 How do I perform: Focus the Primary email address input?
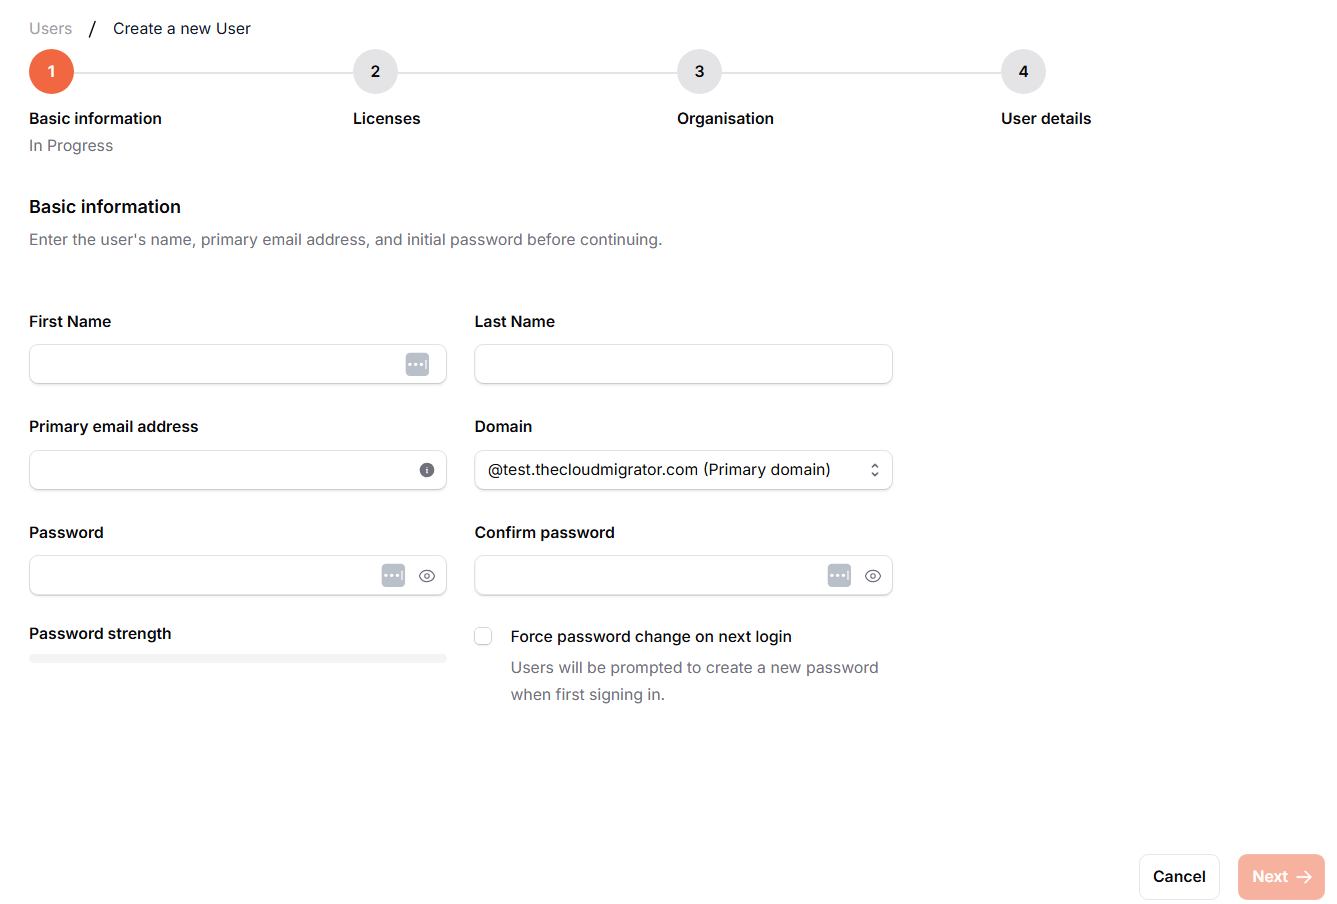click(238, 470)
